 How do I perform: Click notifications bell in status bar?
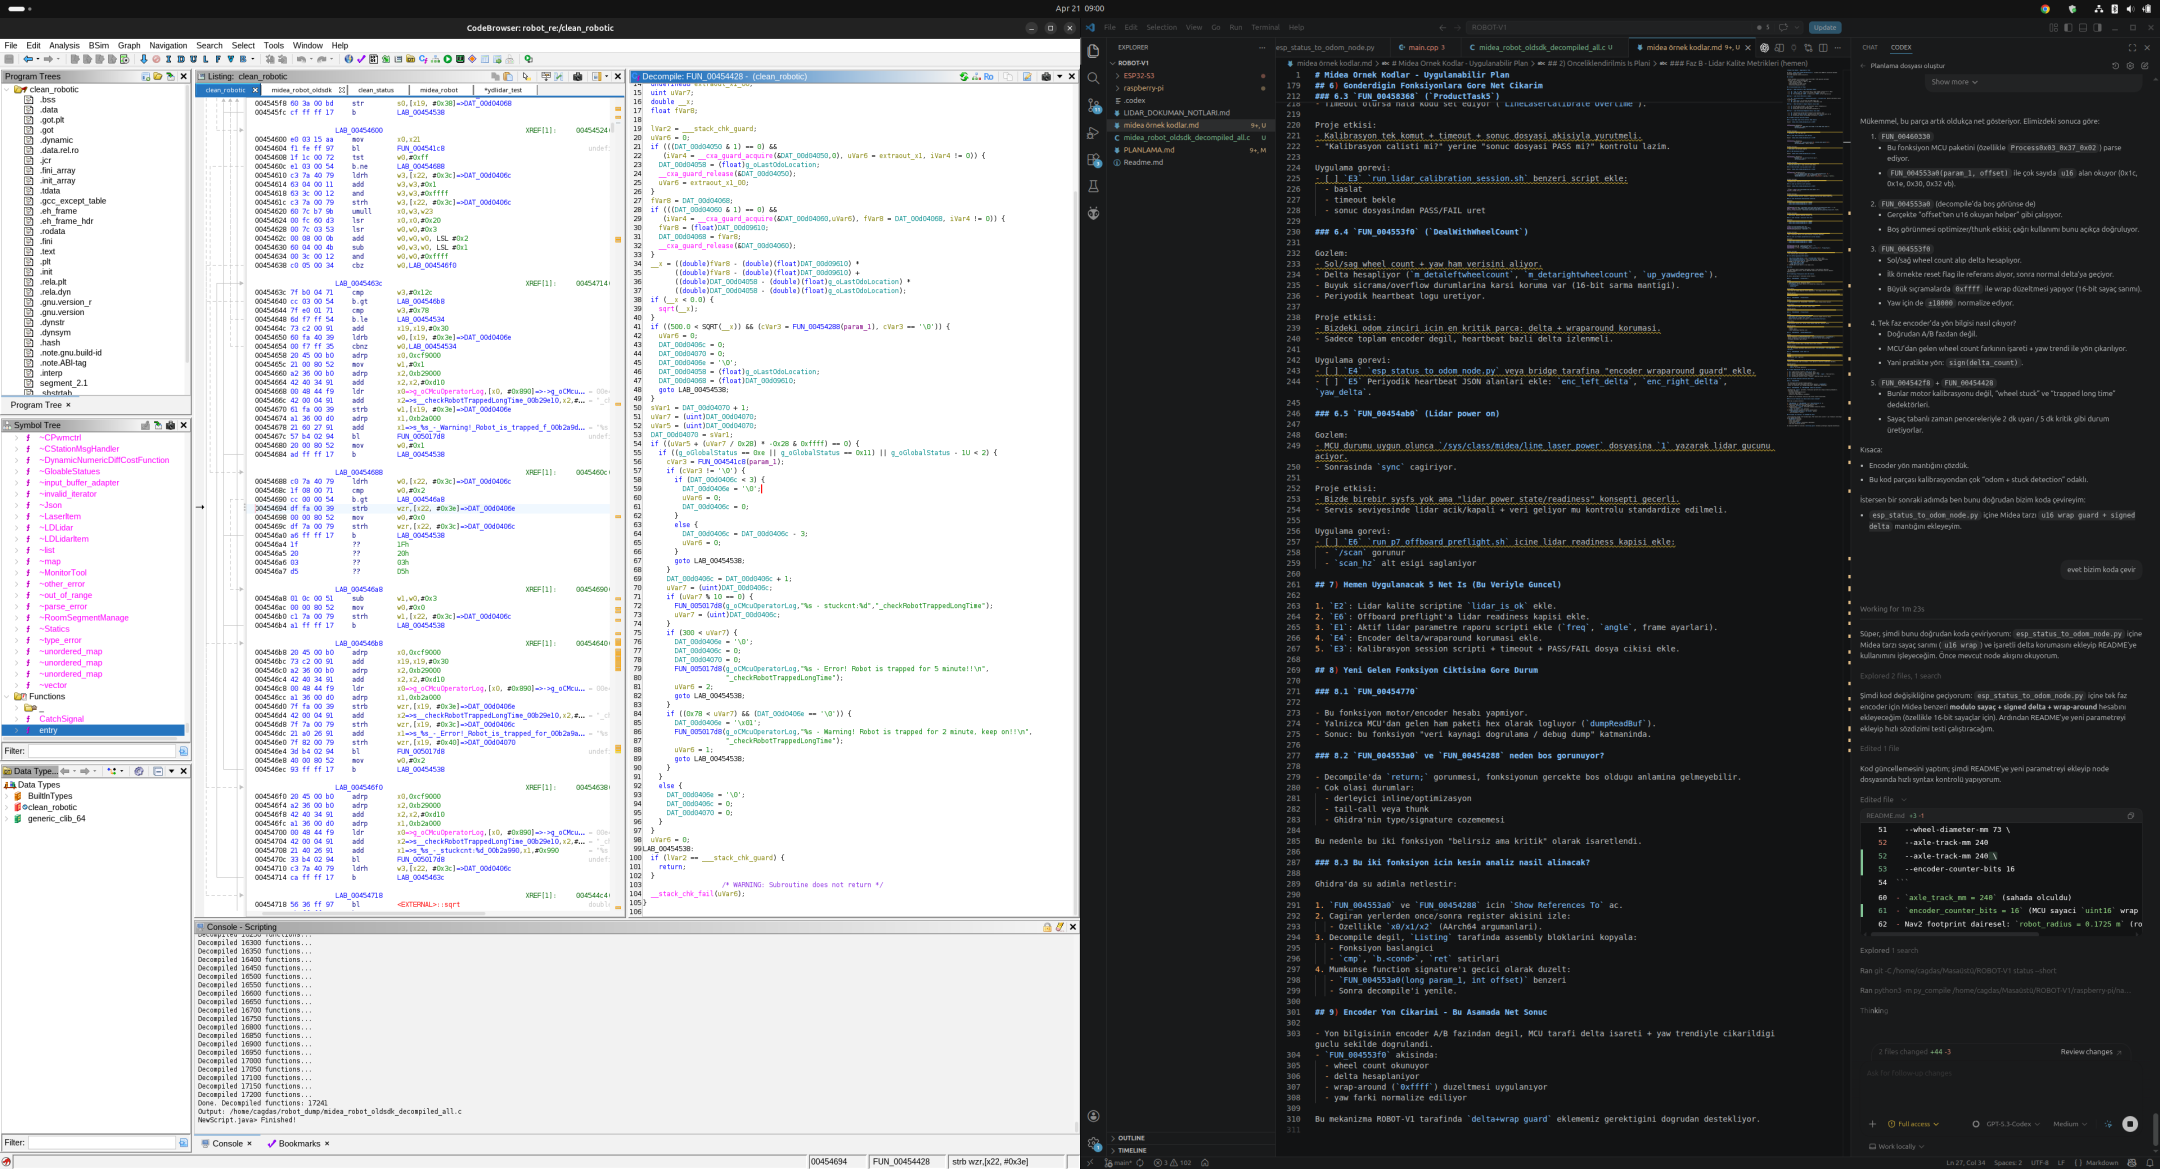2149,1162
